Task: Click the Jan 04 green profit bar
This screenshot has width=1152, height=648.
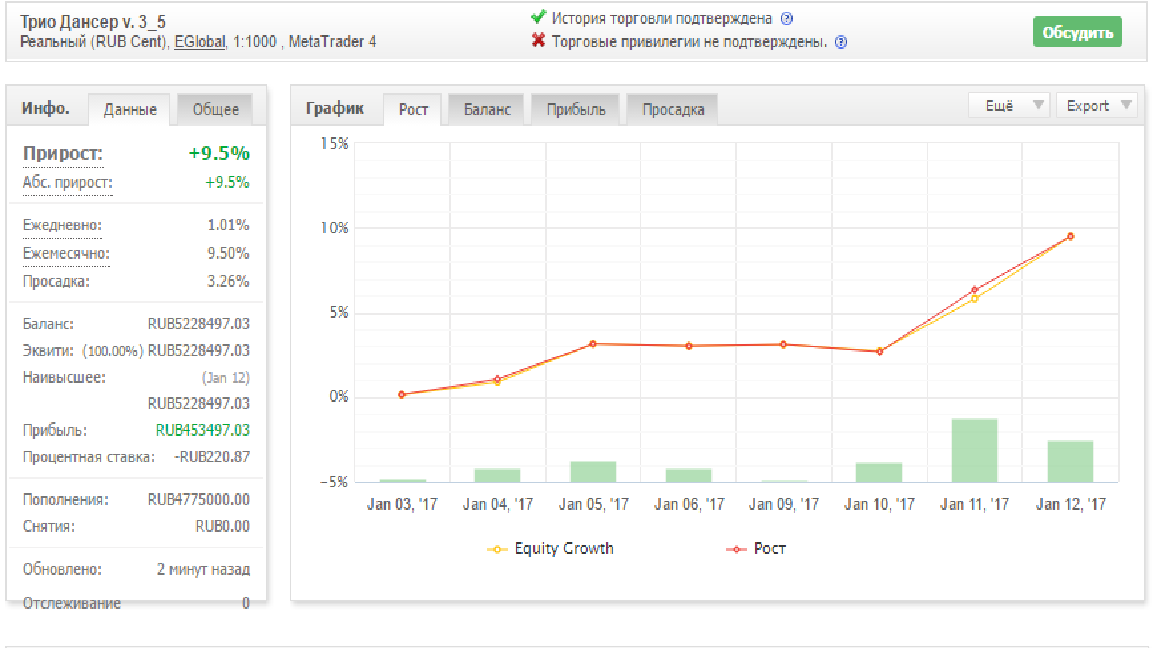Action: point(497,475)
